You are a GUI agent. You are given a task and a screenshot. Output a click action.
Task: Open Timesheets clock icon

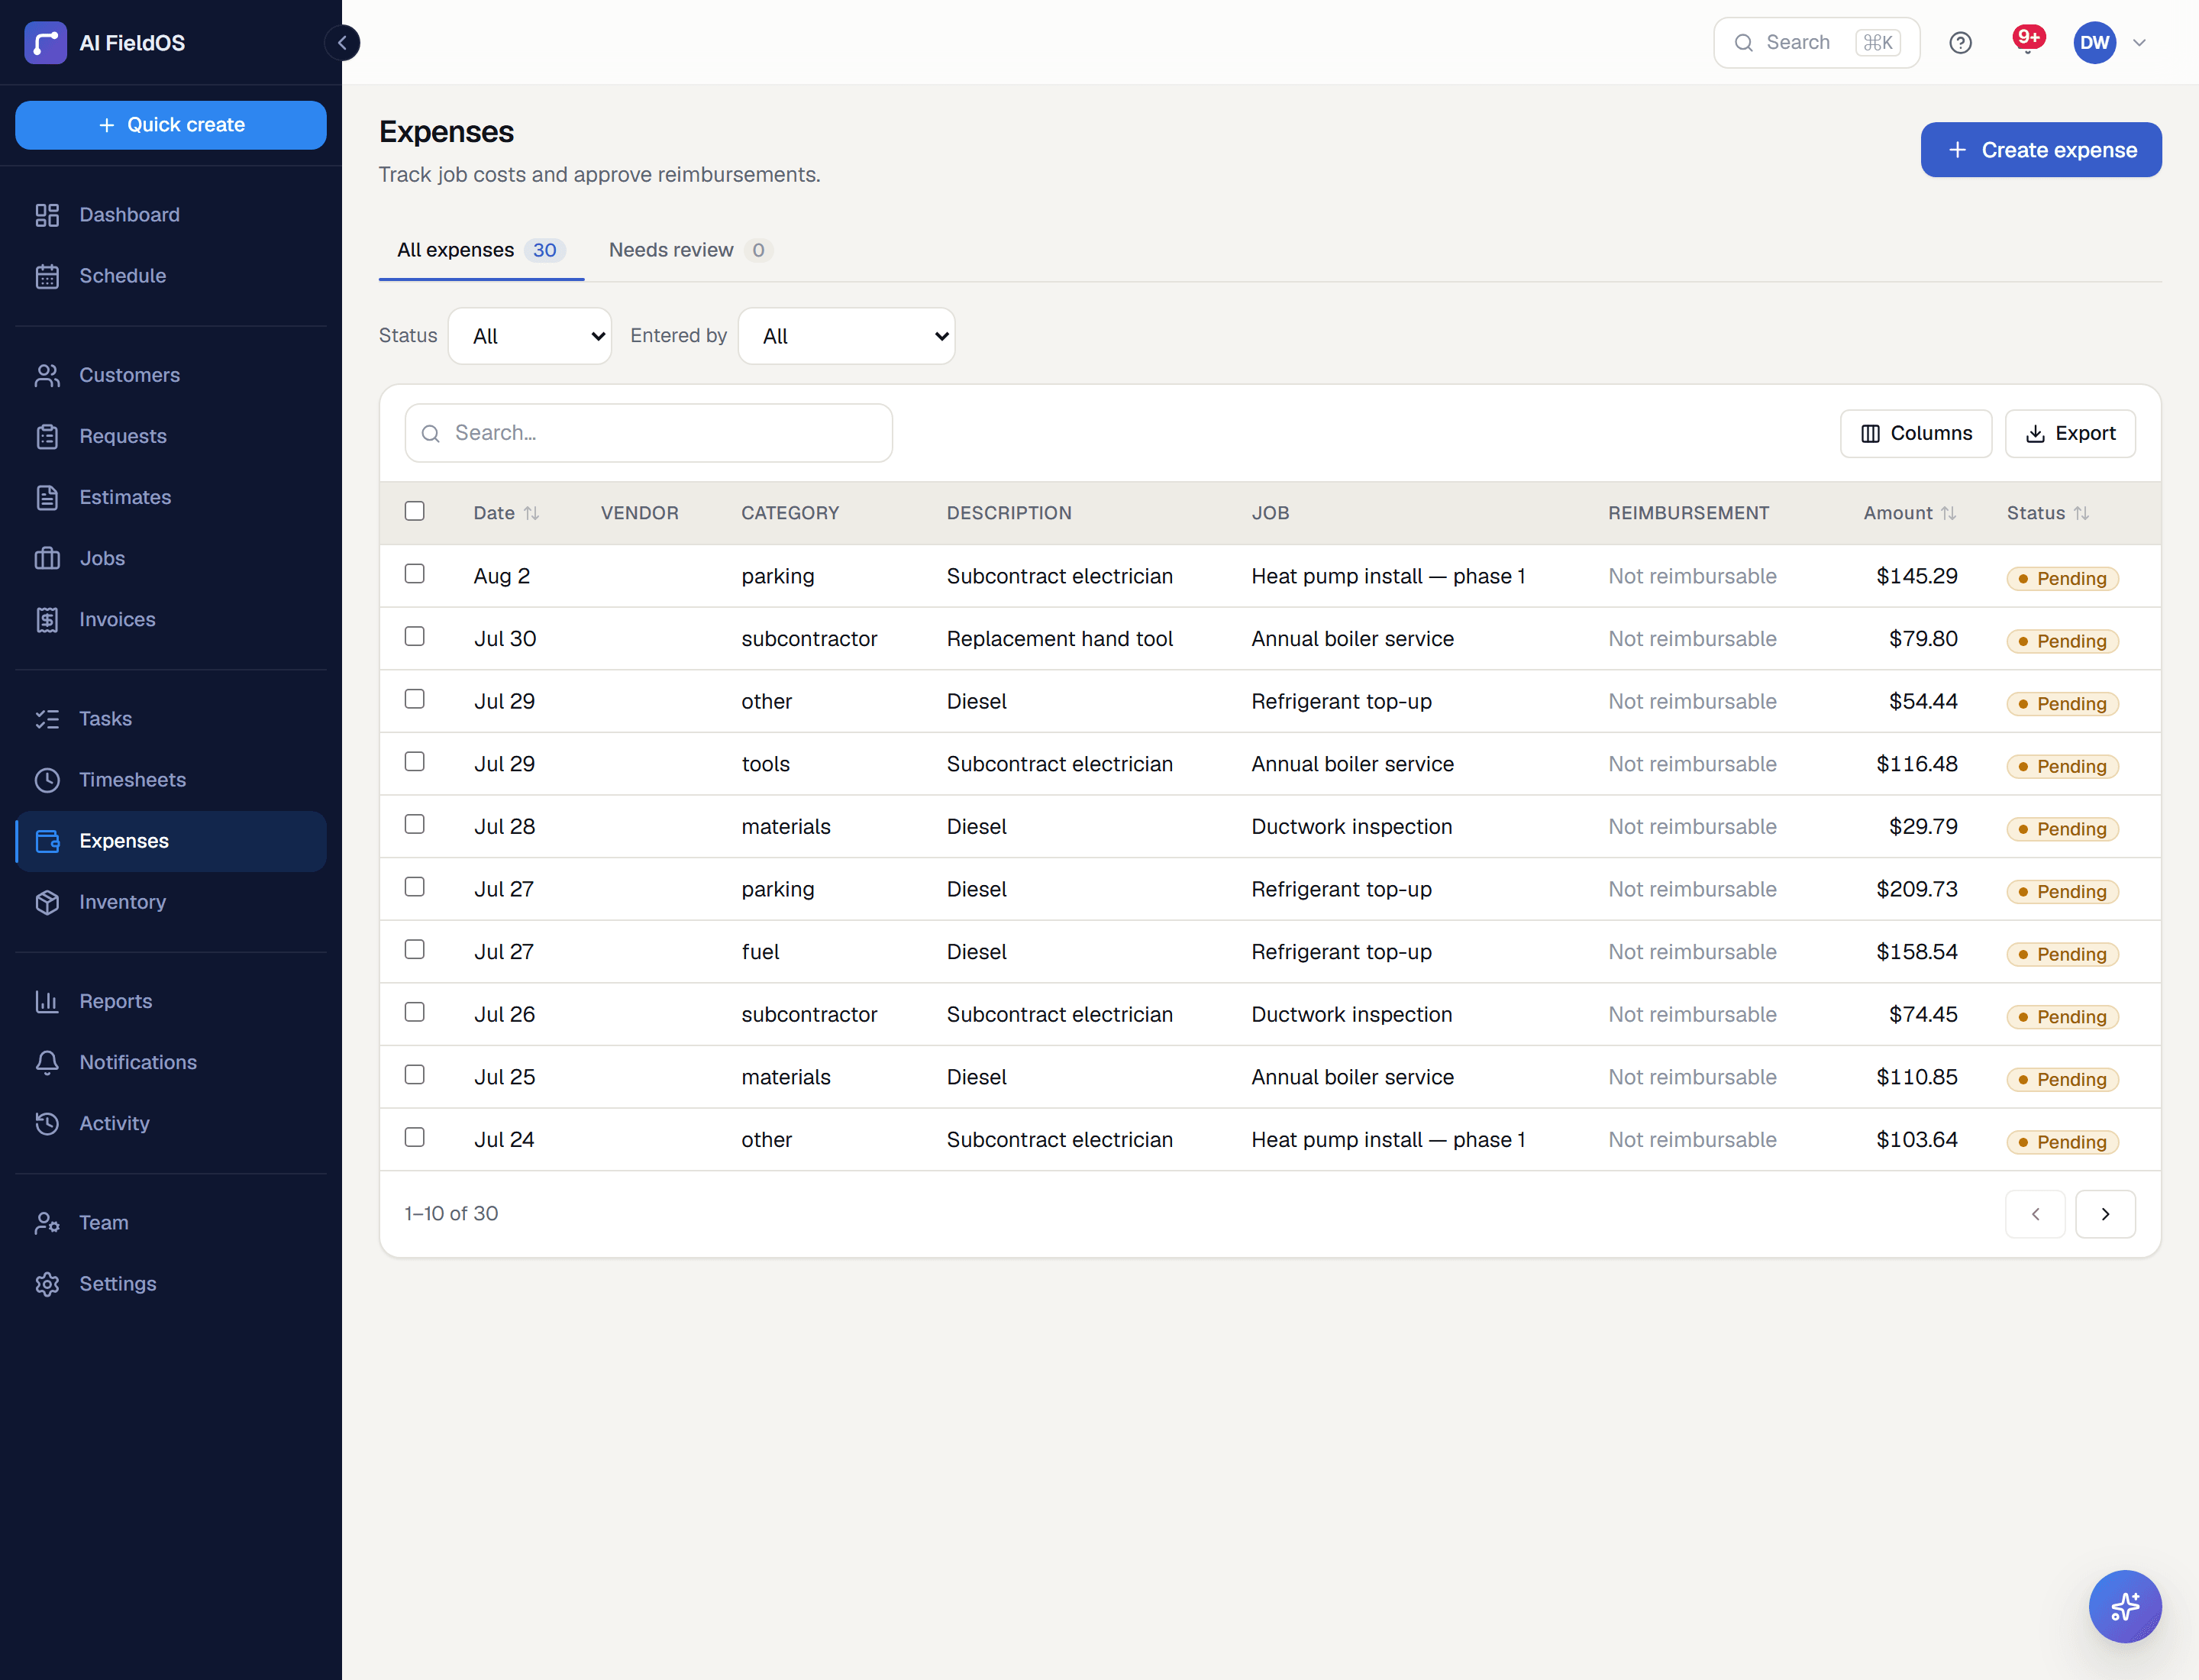click(47, 780)
